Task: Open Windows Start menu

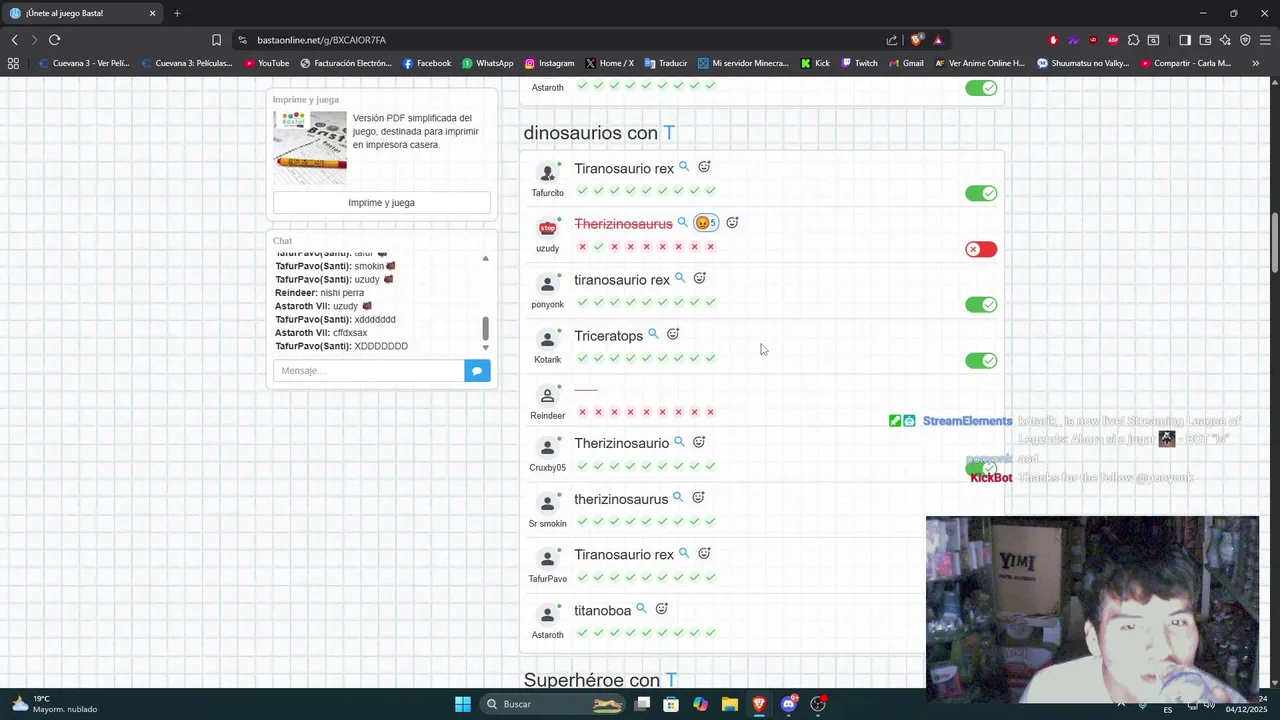Action: pos(462,704)
